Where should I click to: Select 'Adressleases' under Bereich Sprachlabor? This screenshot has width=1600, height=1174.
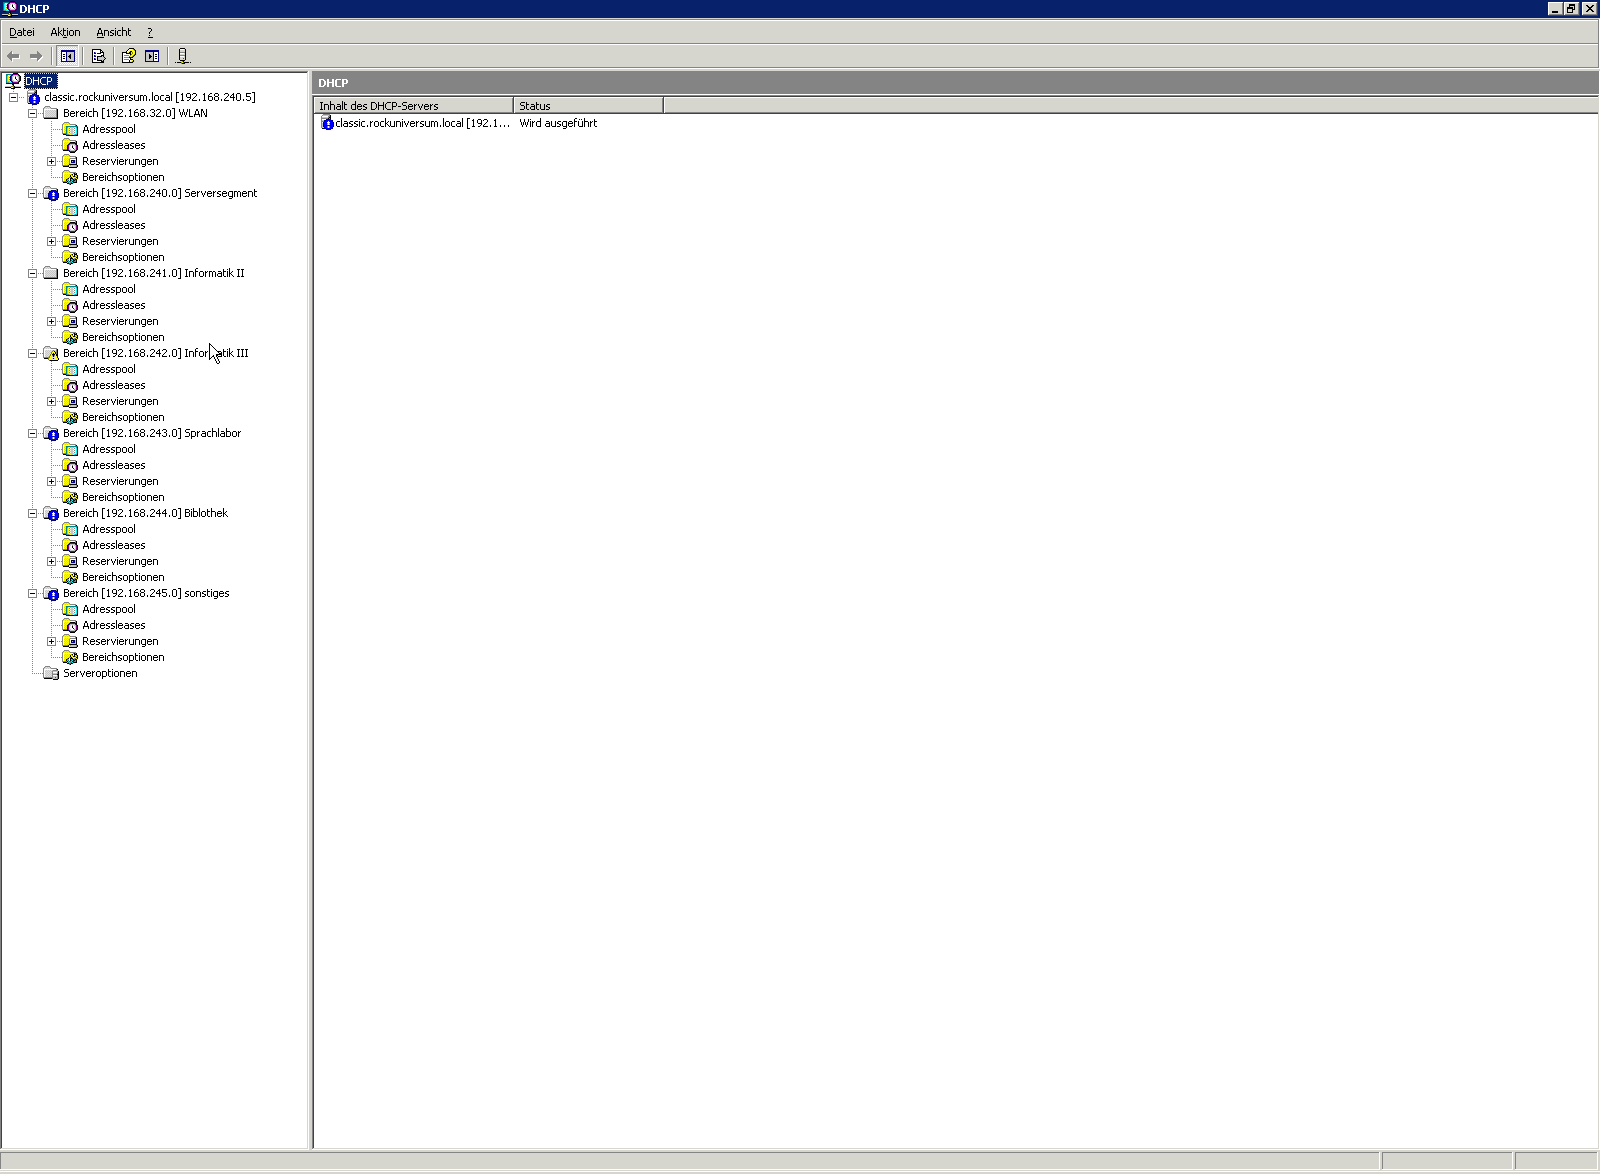click(114, 465)
